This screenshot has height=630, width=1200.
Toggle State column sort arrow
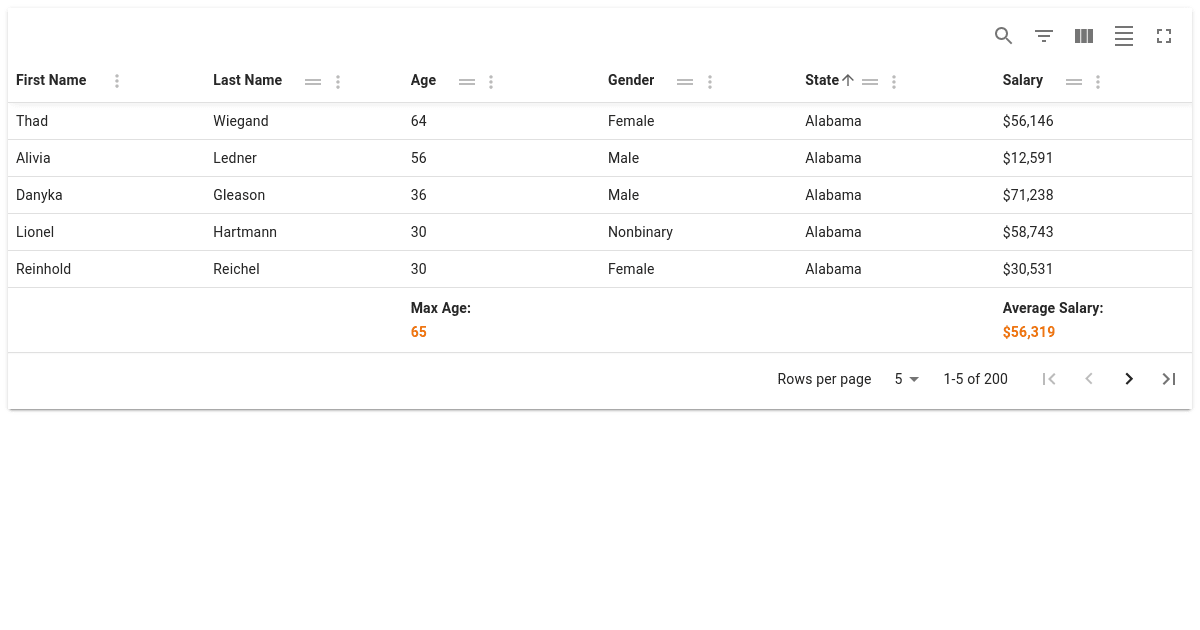[x=848, y=80]
